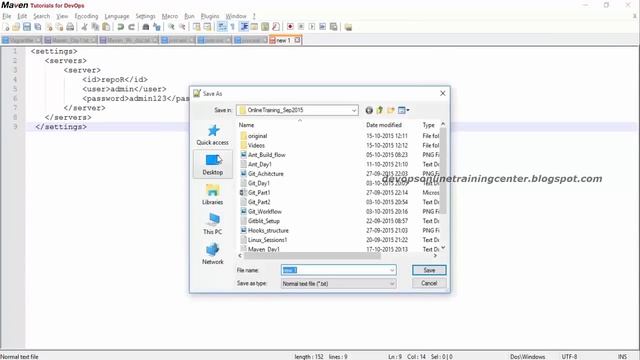Toggle Word wrap in toolbar

coord(222,27)
